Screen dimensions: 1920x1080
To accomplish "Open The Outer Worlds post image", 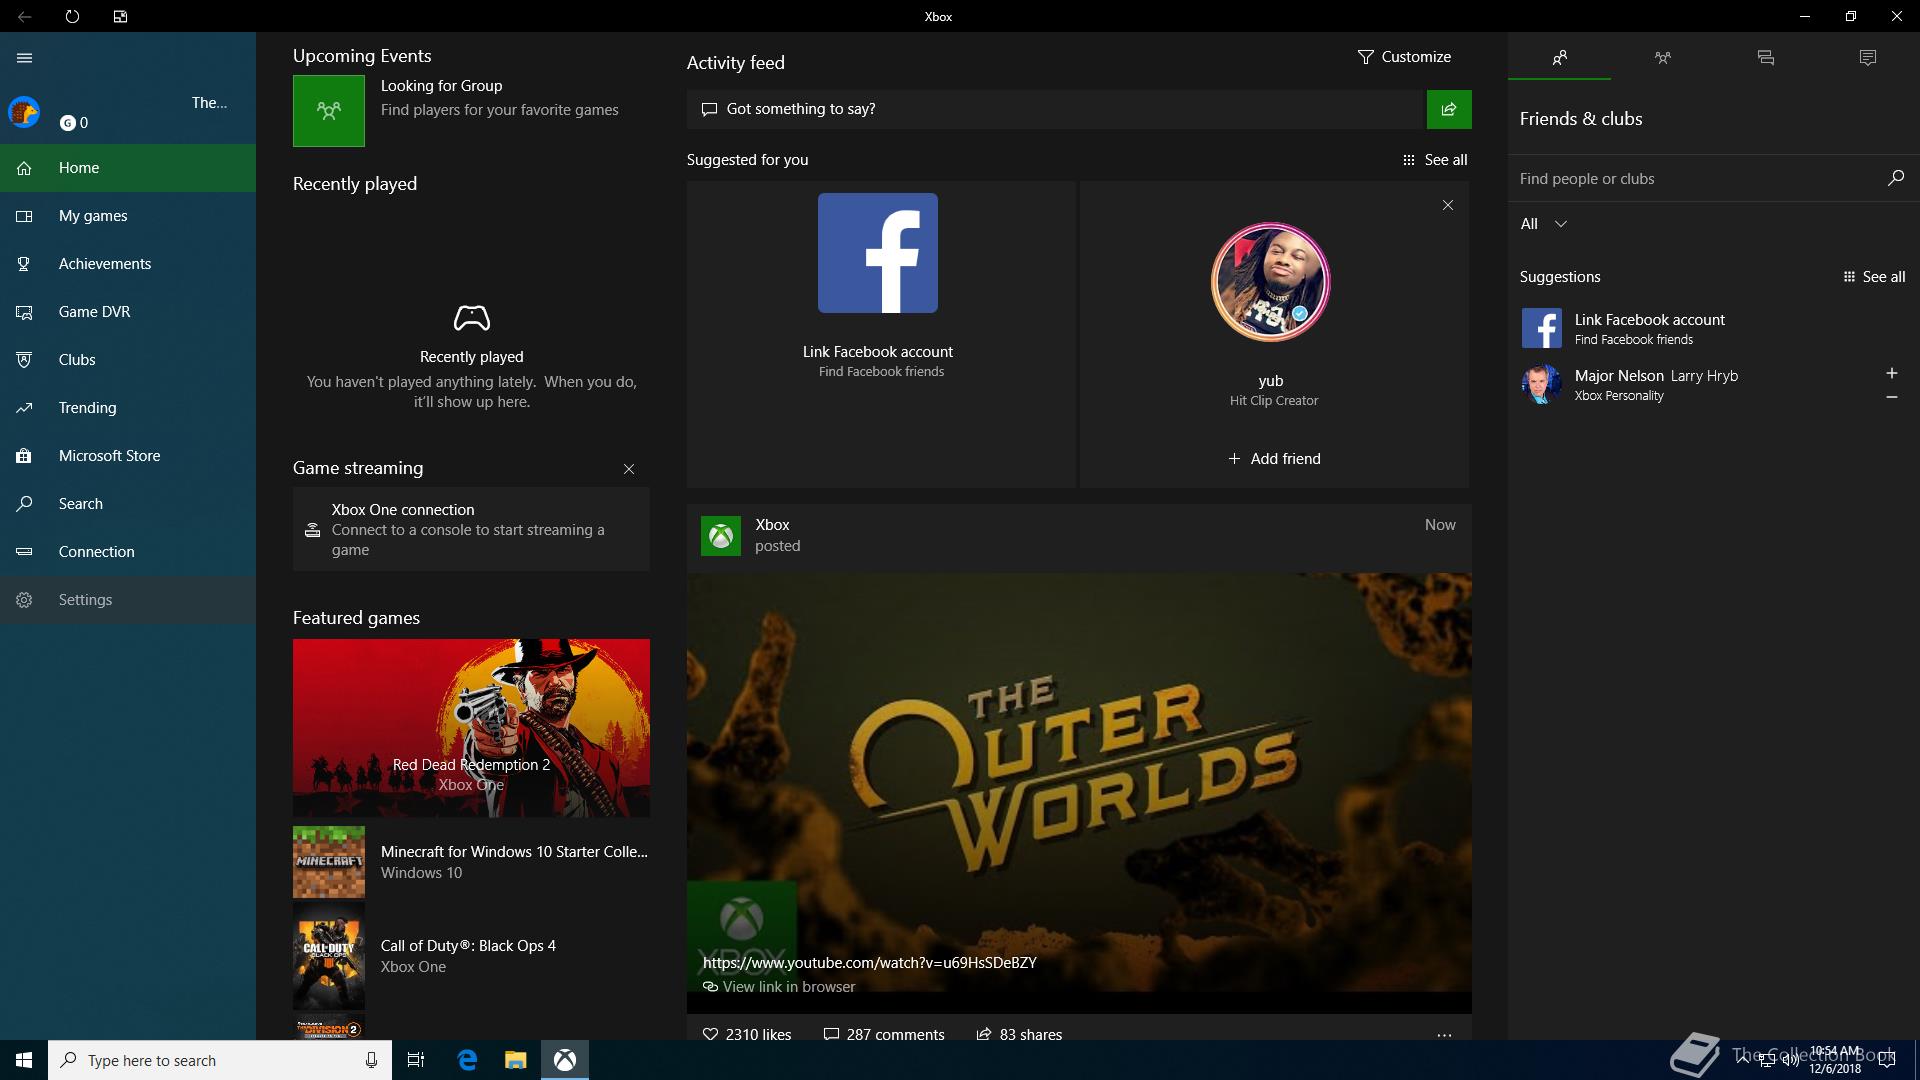I will [x=1079, y=782].
